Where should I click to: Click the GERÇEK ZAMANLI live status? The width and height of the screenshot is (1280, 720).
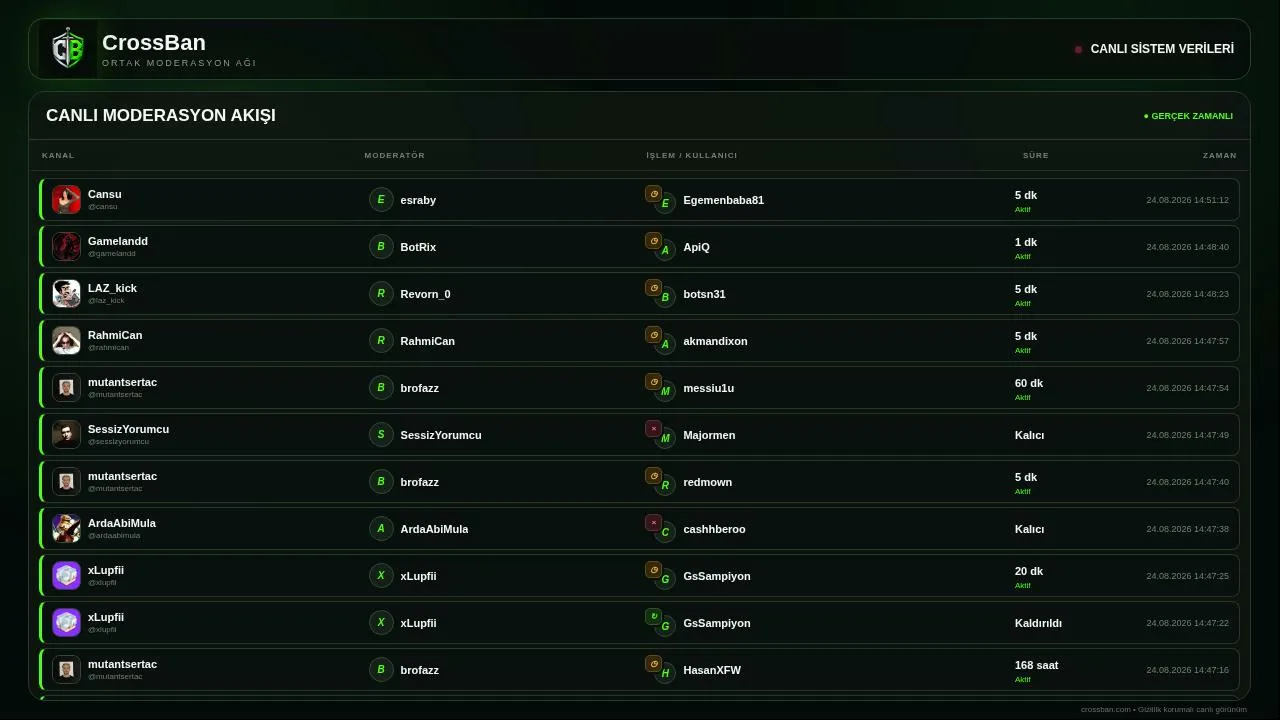1188,116
